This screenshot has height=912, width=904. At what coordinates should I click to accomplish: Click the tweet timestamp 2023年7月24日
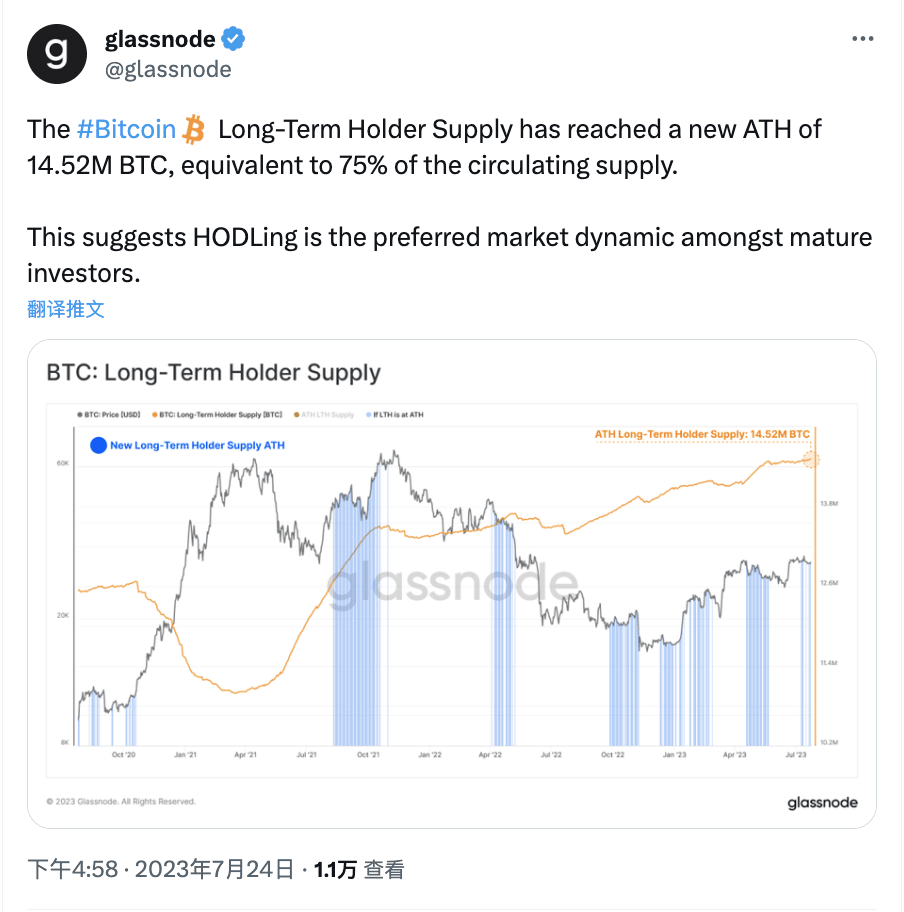tap(210, 870)
